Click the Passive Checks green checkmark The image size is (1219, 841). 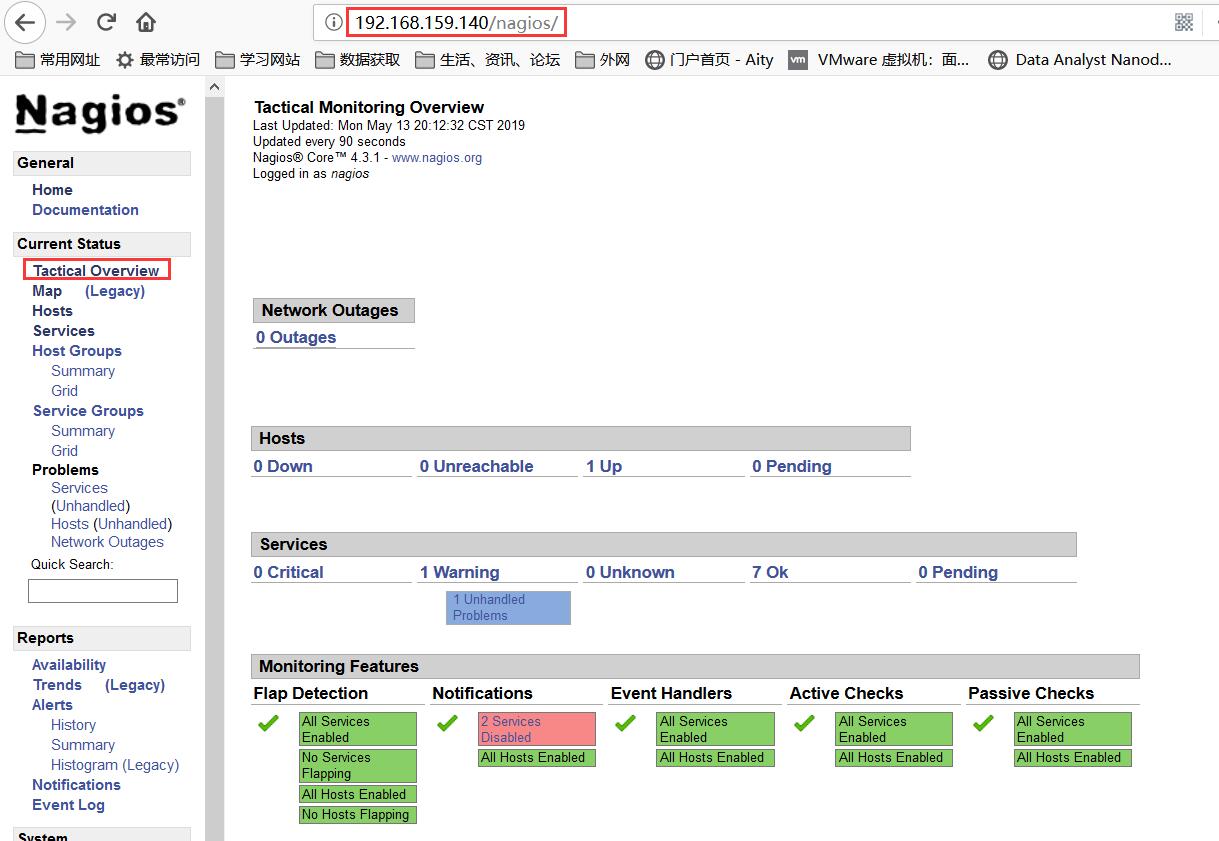click(x=983, y=723)
